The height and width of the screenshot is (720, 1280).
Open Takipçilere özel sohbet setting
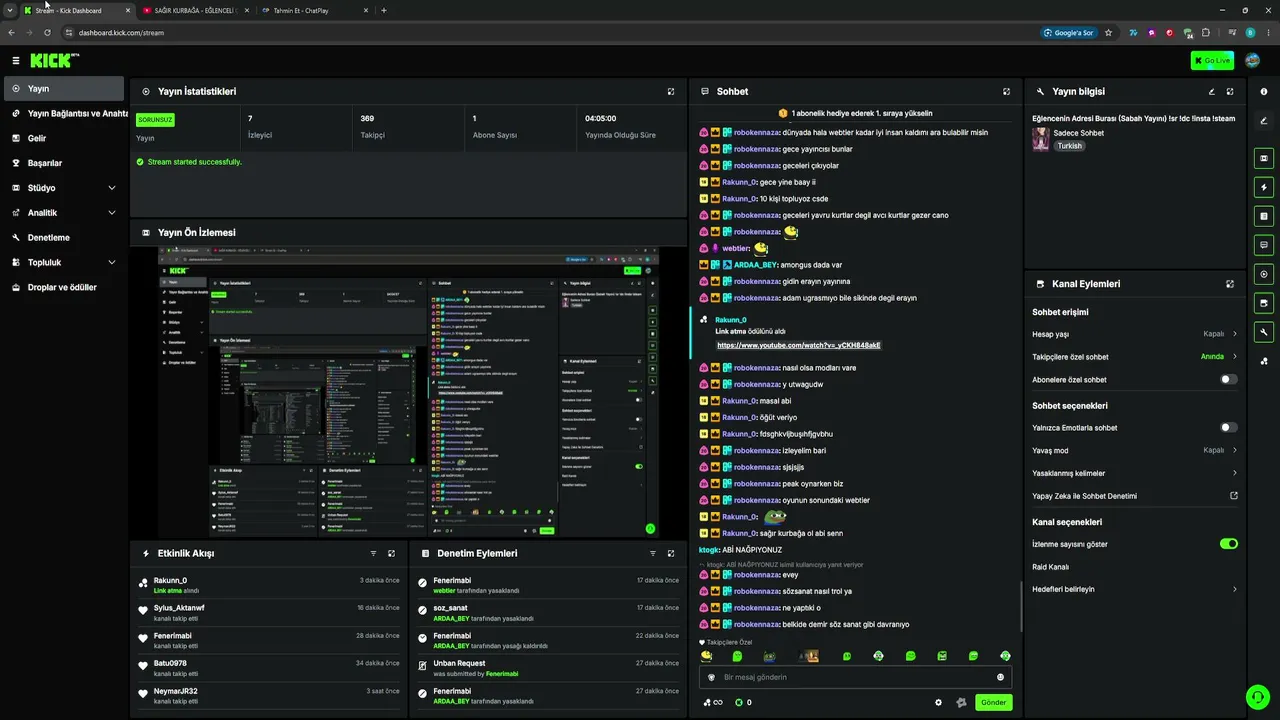pyautogui.click(x=1135, y=357)
